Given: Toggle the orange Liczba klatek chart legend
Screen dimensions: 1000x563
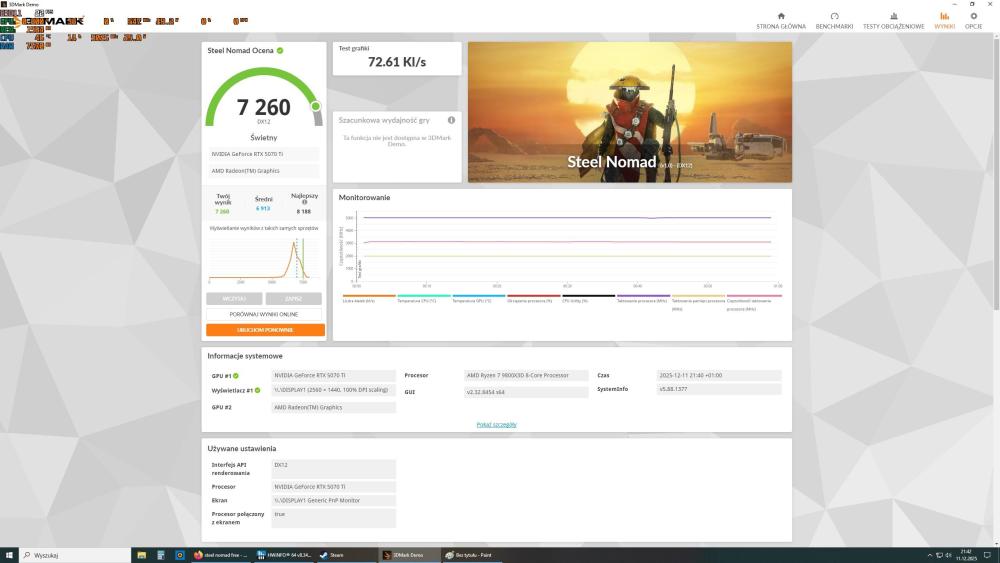Looking at the screenshot, I should coord(368,297).
